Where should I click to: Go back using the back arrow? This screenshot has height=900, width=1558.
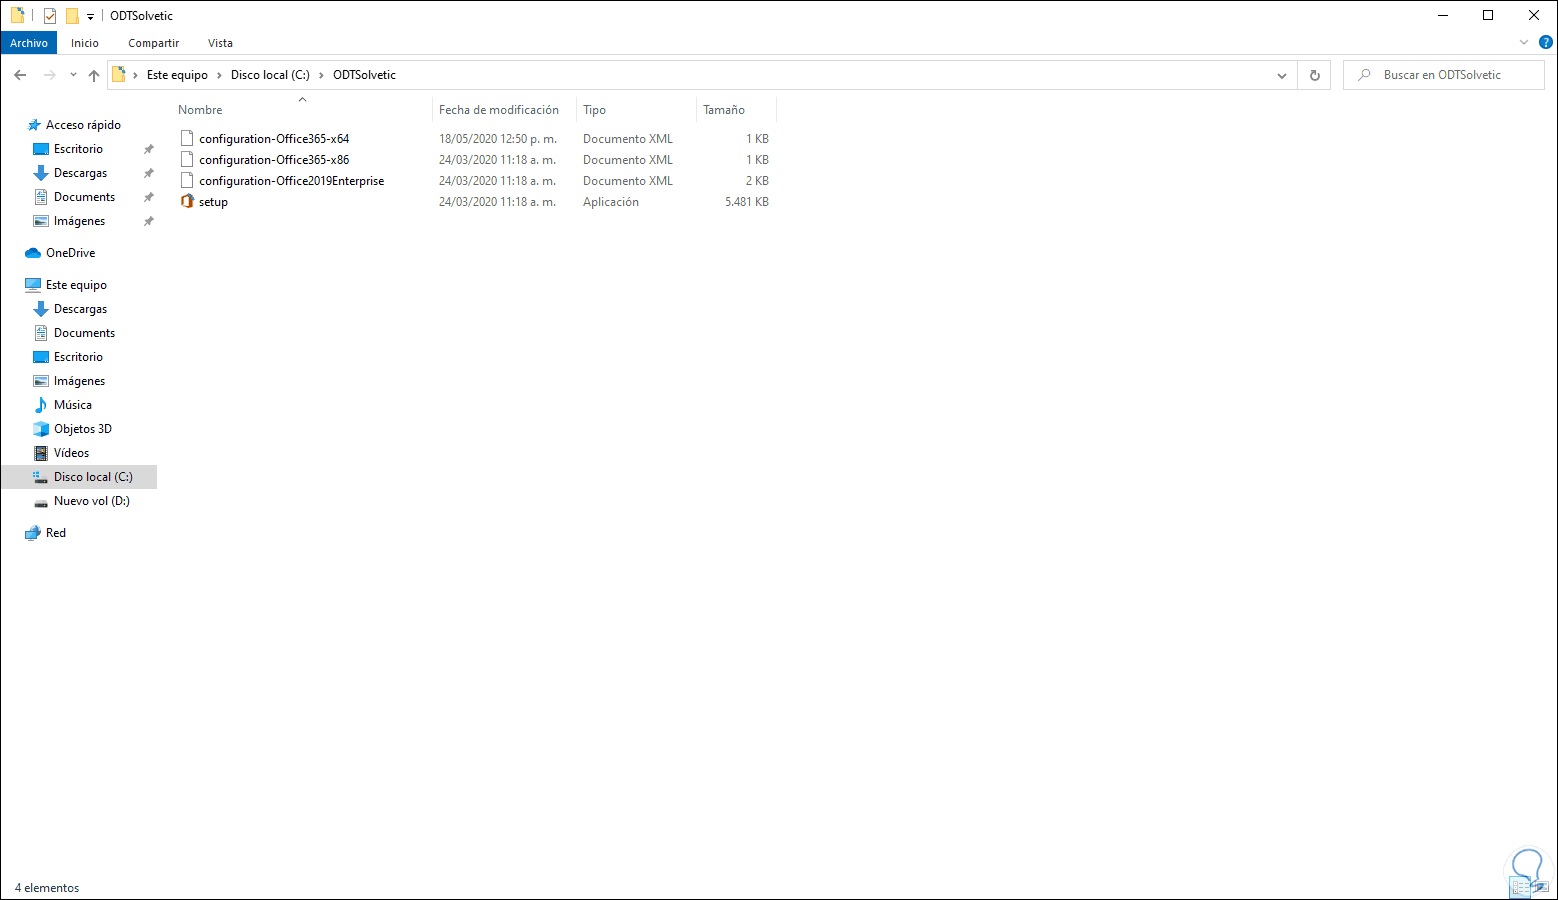tap(20, 74)
